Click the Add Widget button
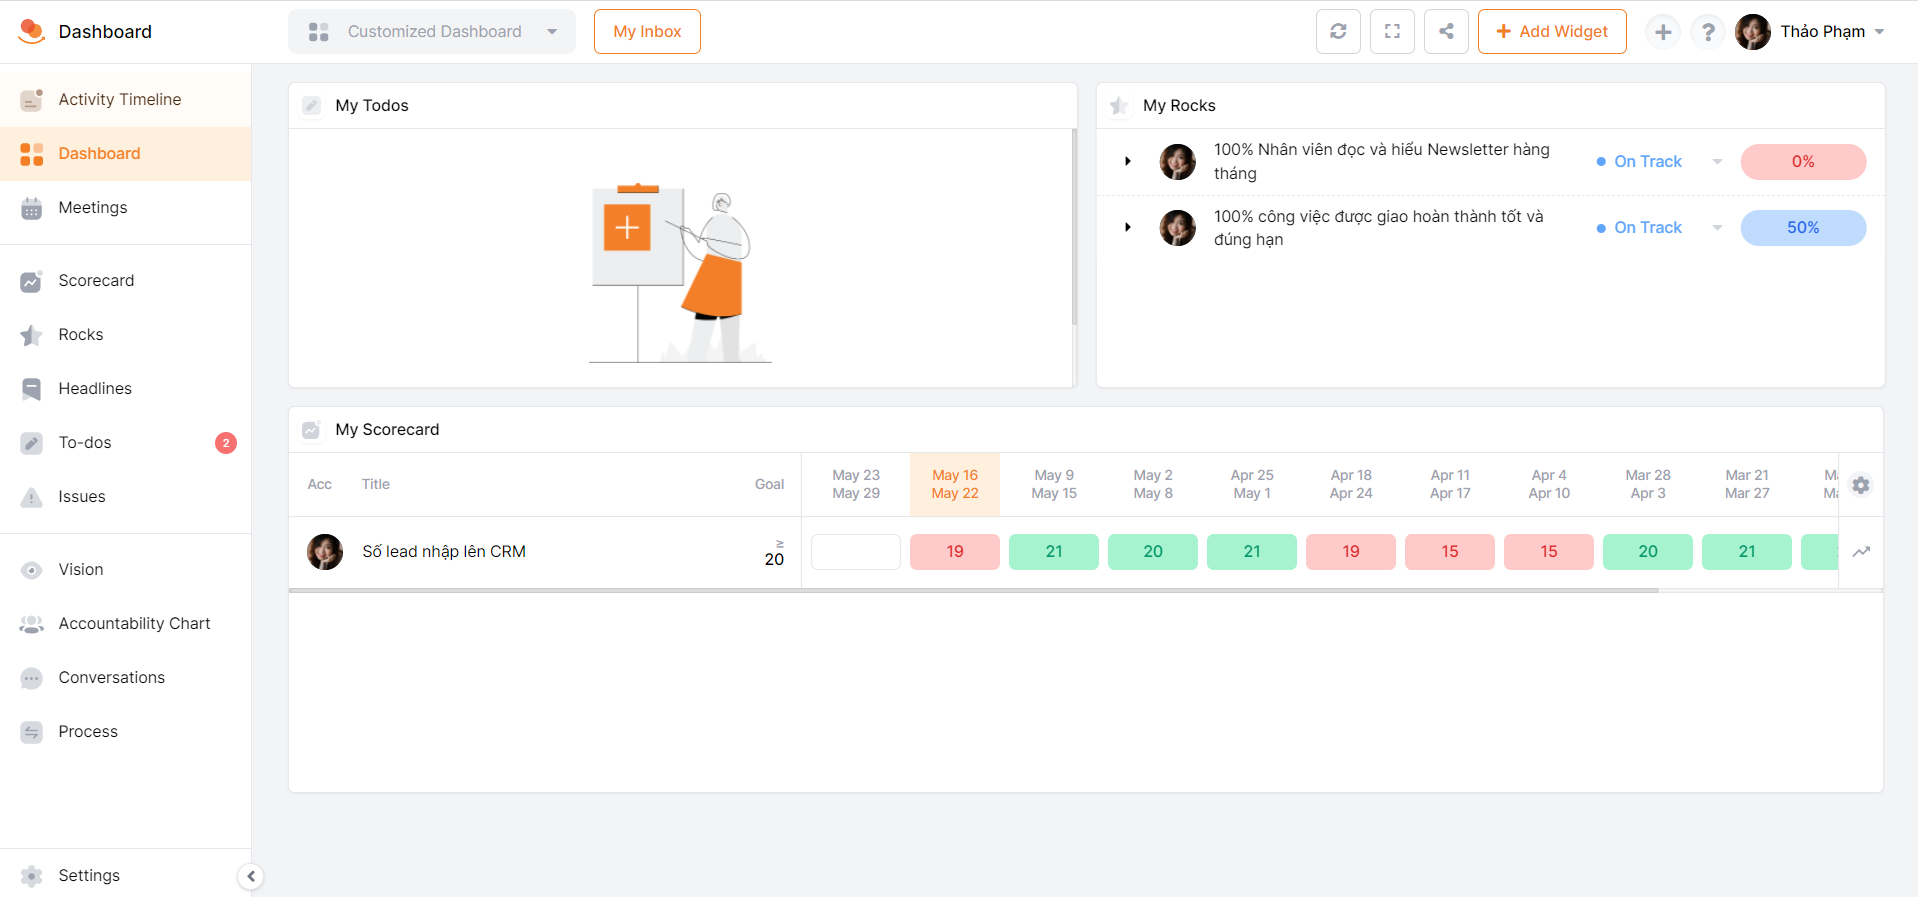Image resolution: width=1918 pixels, height=897 pixels. (1552, 32)
